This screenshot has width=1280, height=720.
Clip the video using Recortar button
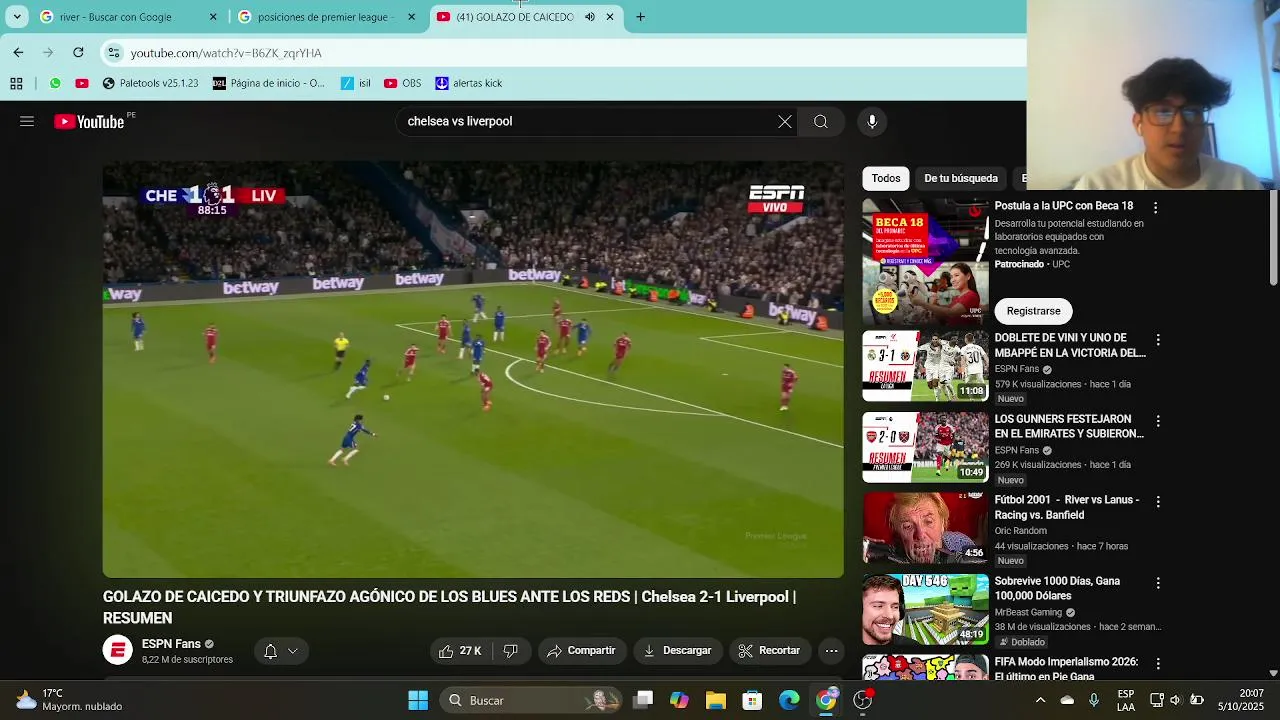point(769,651)
